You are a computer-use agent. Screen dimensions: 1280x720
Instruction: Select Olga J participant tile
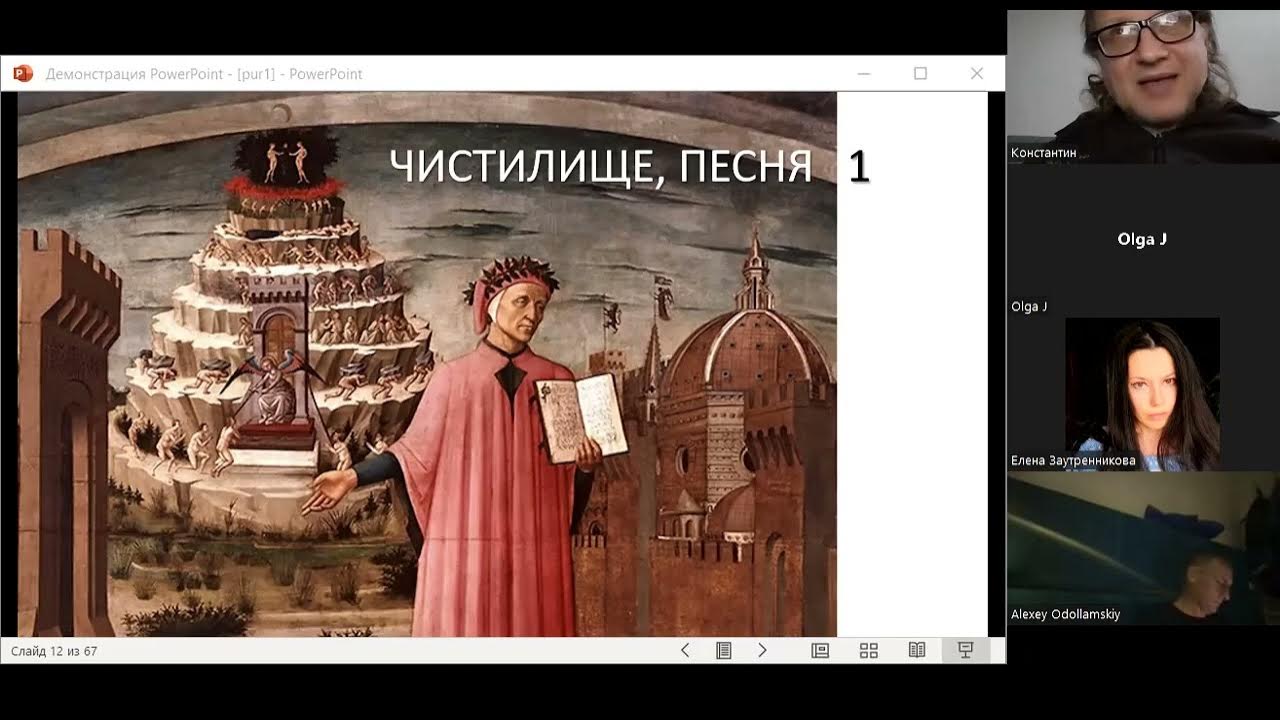[1143, 241]
